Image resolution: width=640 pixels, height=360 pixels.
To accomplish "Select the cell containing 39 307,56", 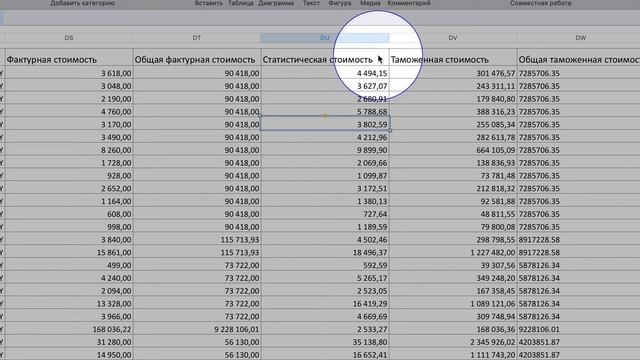I will pyautogui.click(x=453, y=265).
